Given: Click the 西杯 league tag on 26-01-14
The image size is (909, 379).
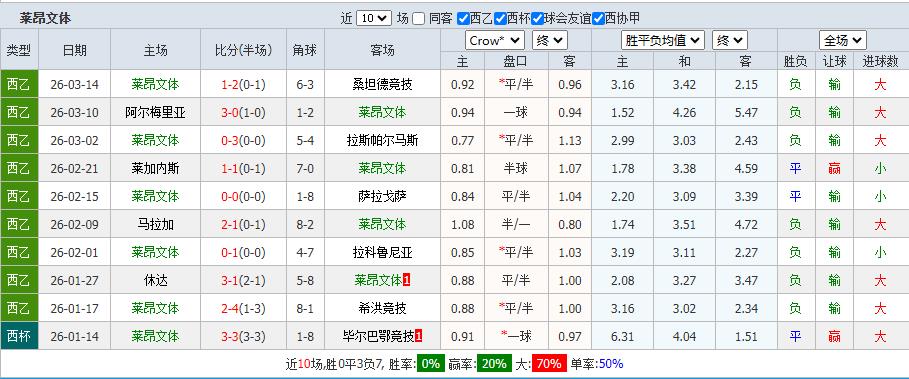Looking at the screenshot, I should point(19,336).
